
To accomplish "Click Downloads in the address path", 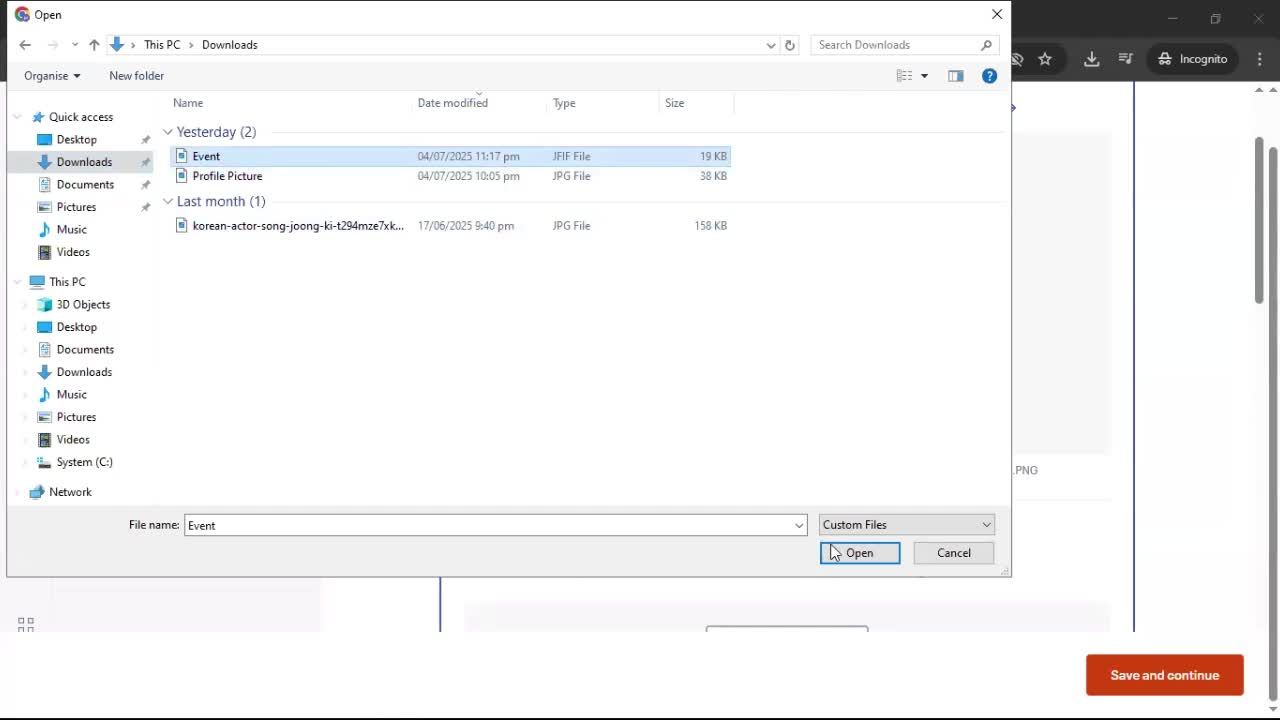I will (x=230, y=45).
